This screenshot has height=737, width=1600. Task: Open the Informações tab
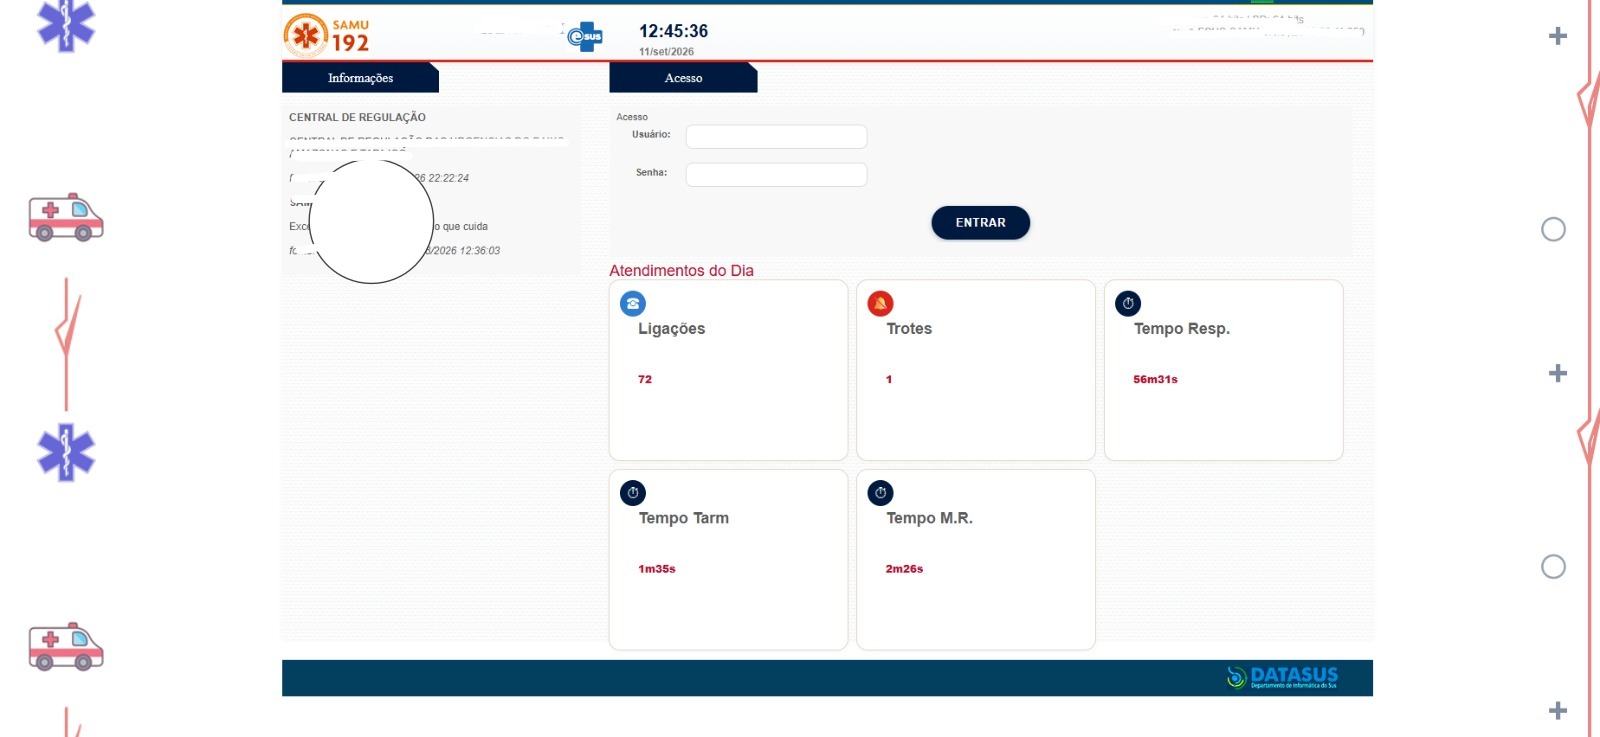coord(360,78)
